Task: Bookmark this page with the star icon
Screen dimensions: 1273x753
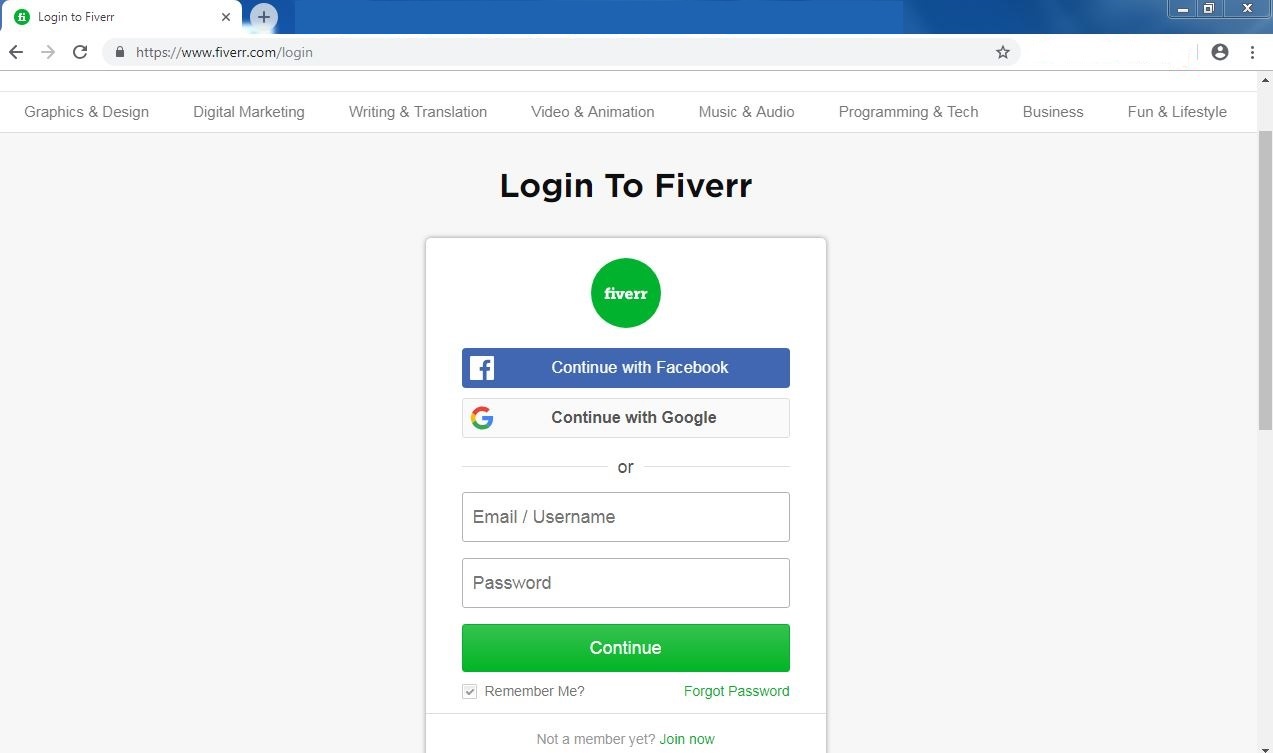Action: point(1003,52)
